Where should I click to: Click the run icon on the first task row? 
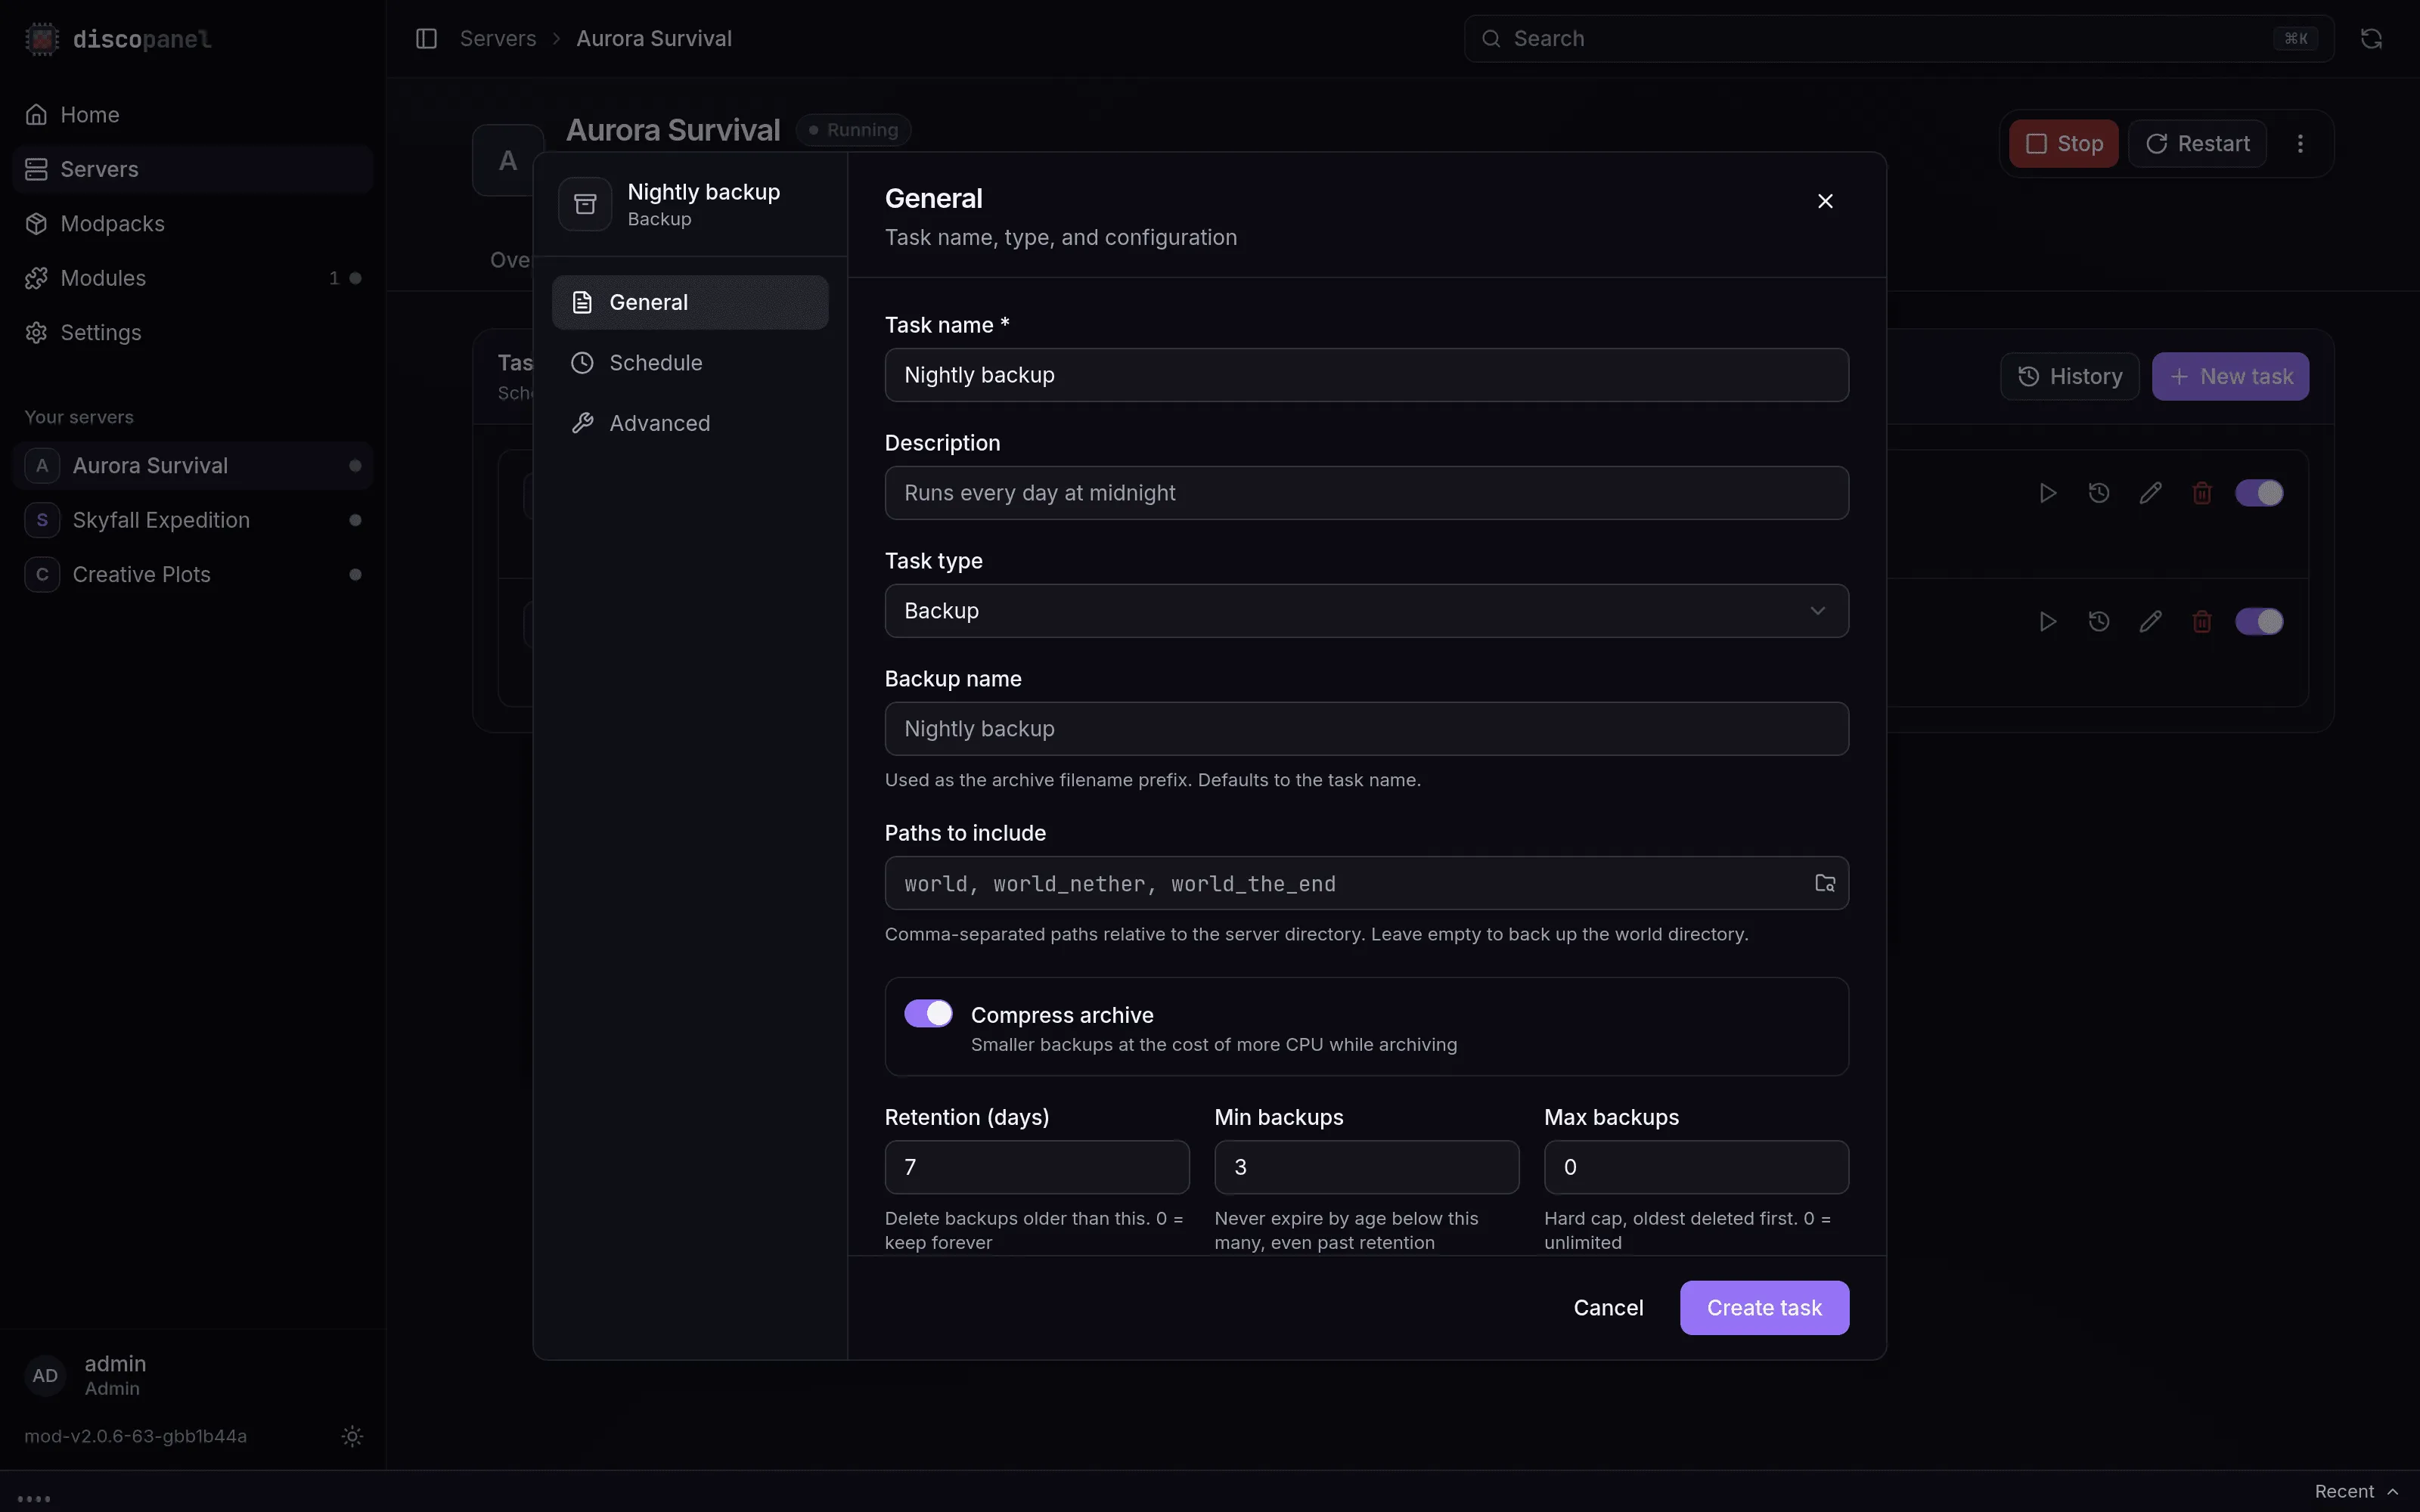click(x=2047, y=493)
